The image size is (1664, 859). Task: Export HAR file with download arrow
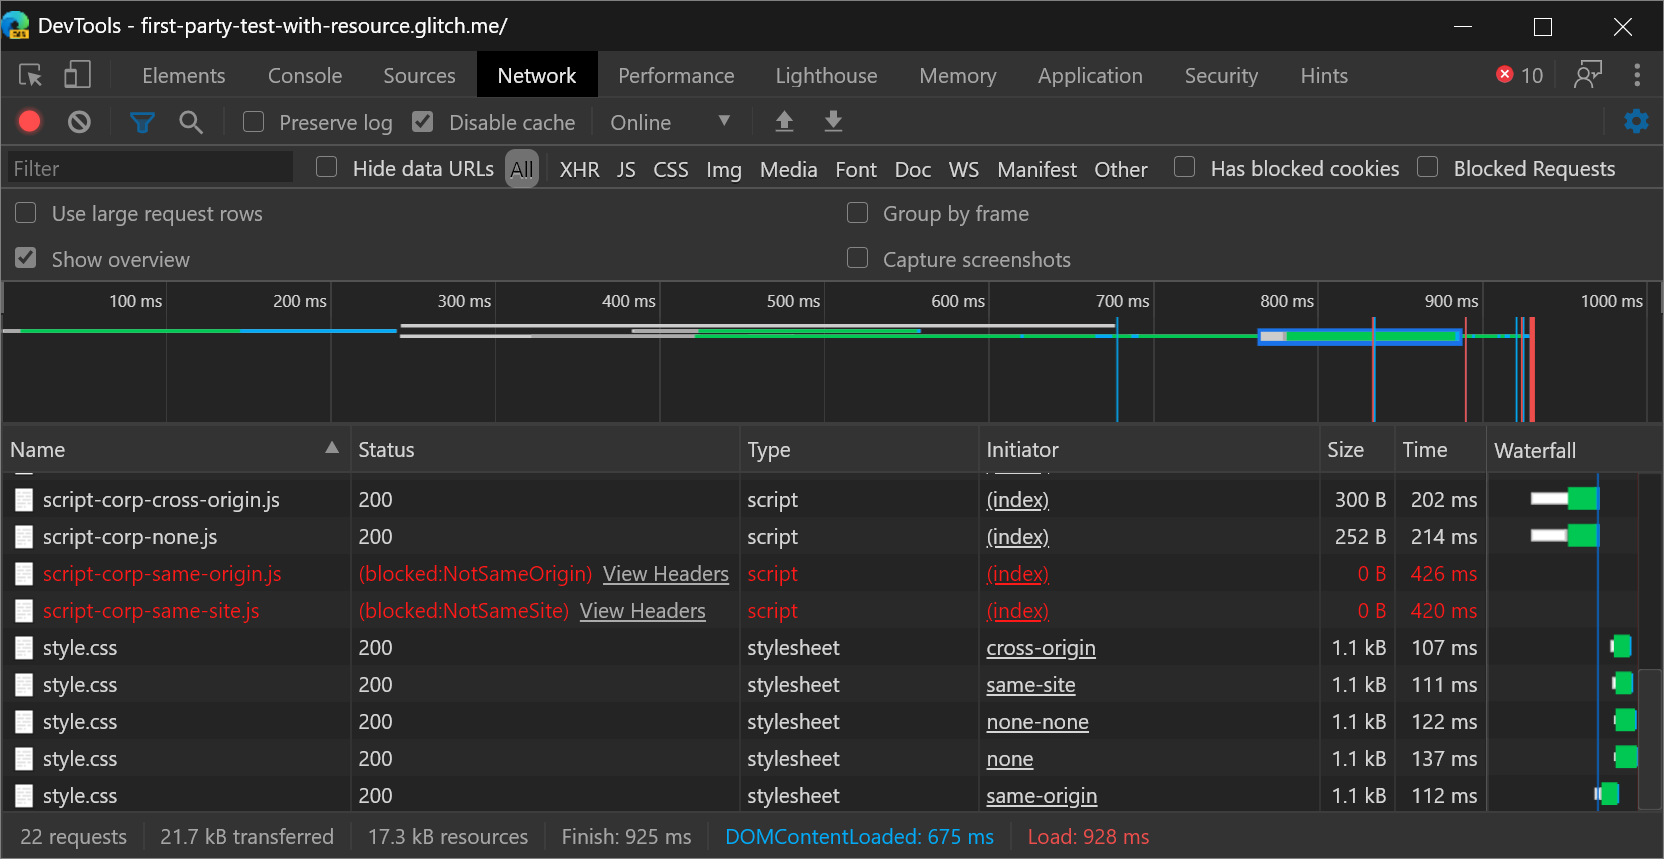(833, 122)
